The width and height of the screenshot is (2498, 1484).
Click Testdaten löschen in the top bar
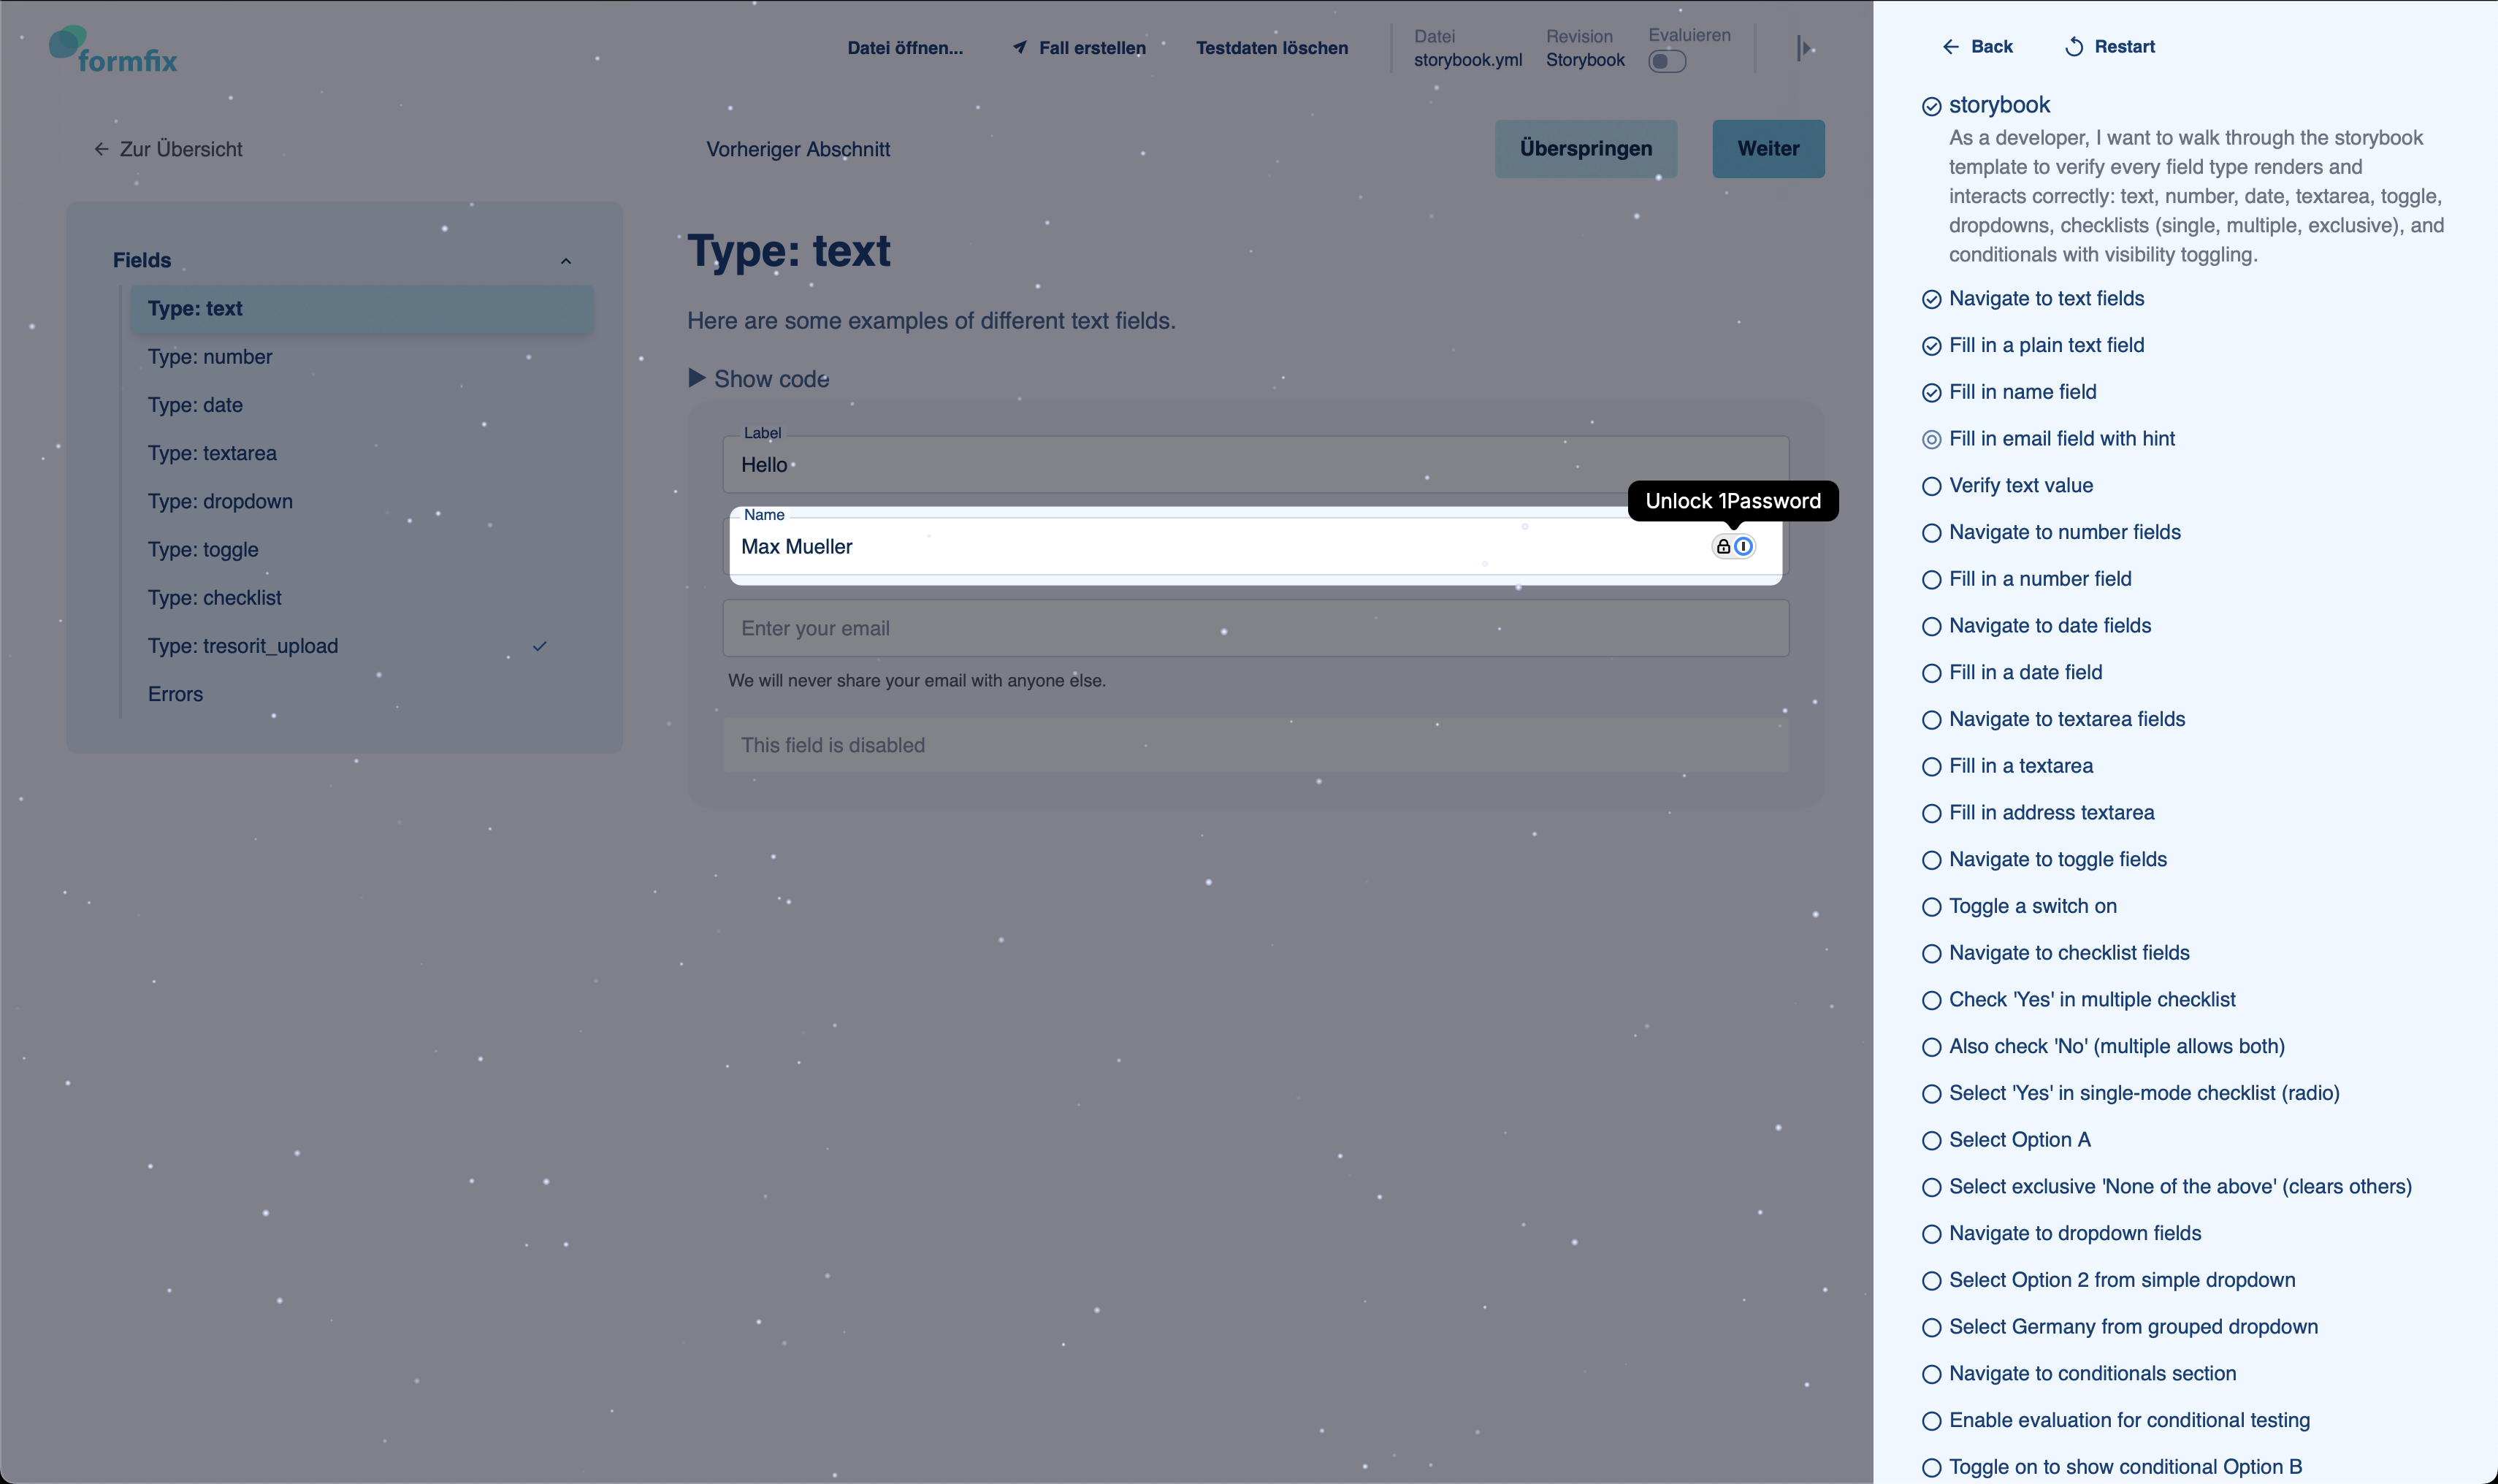pos(1271,47)
